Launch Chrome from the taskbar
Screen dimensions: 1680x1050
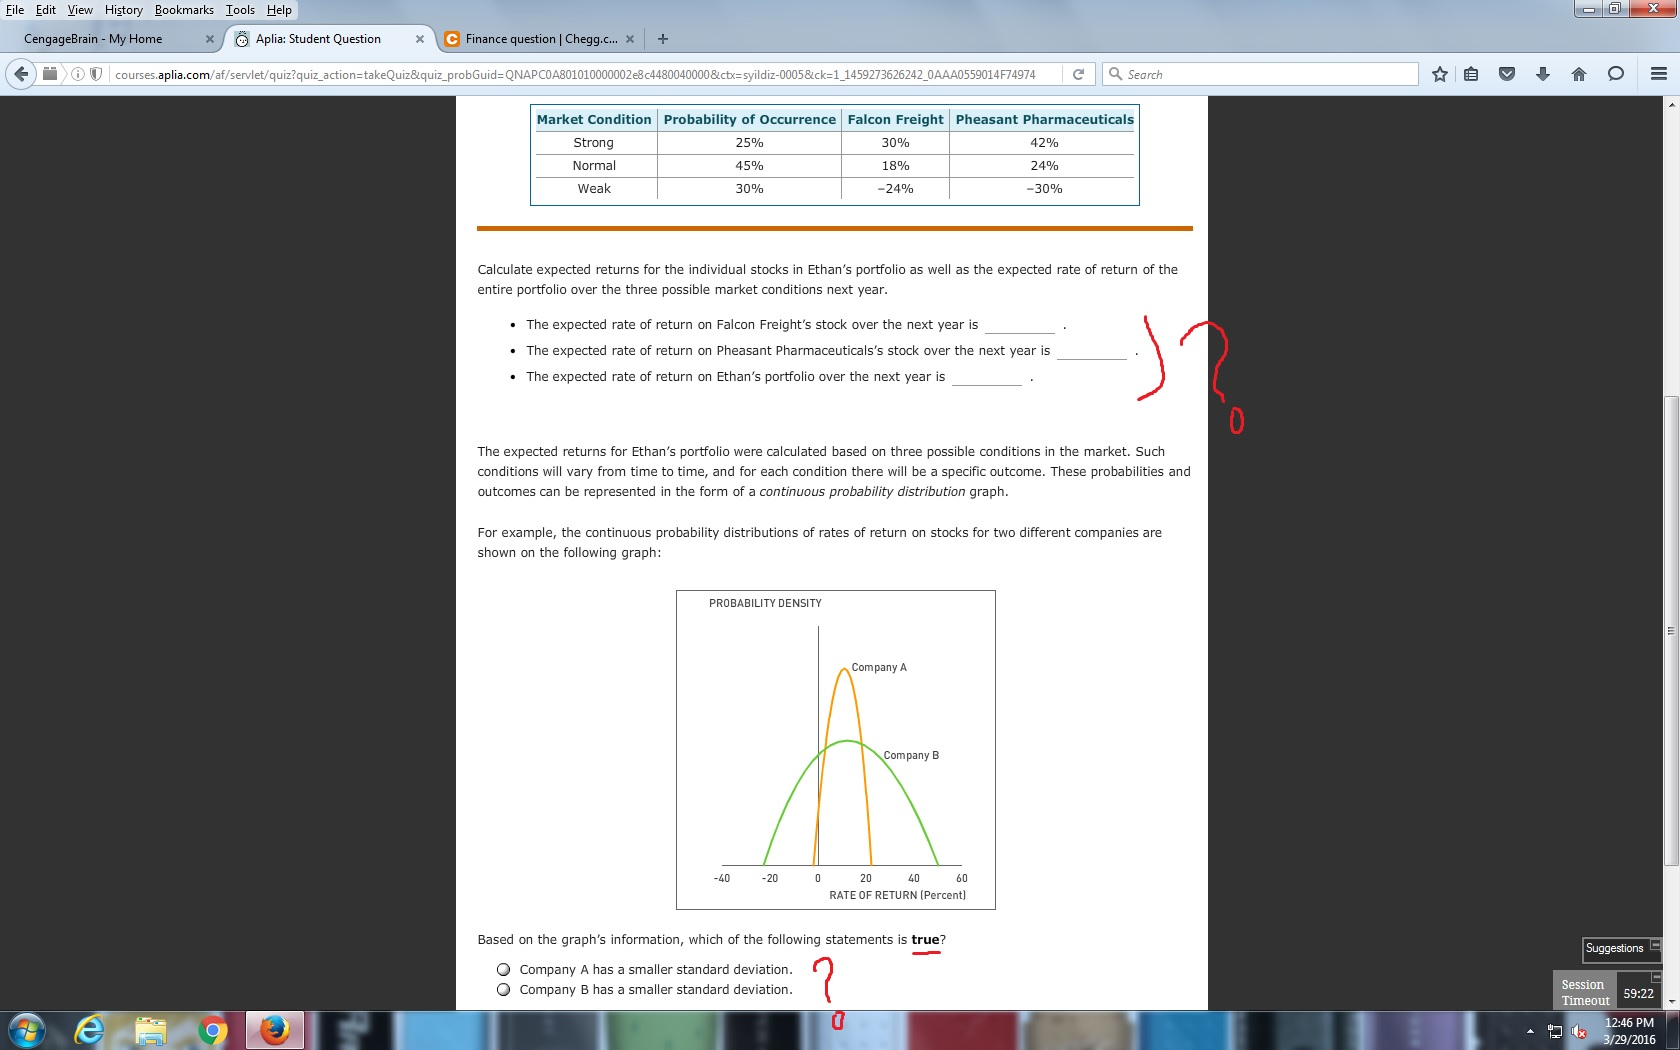212,1031
